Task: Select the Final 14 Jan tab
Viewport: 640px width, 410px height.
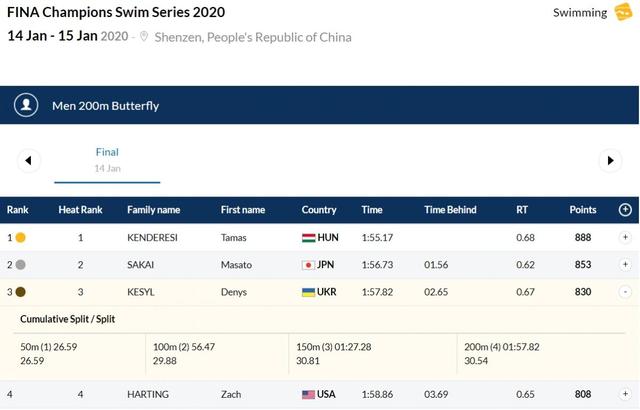Action: pos(107,160)
